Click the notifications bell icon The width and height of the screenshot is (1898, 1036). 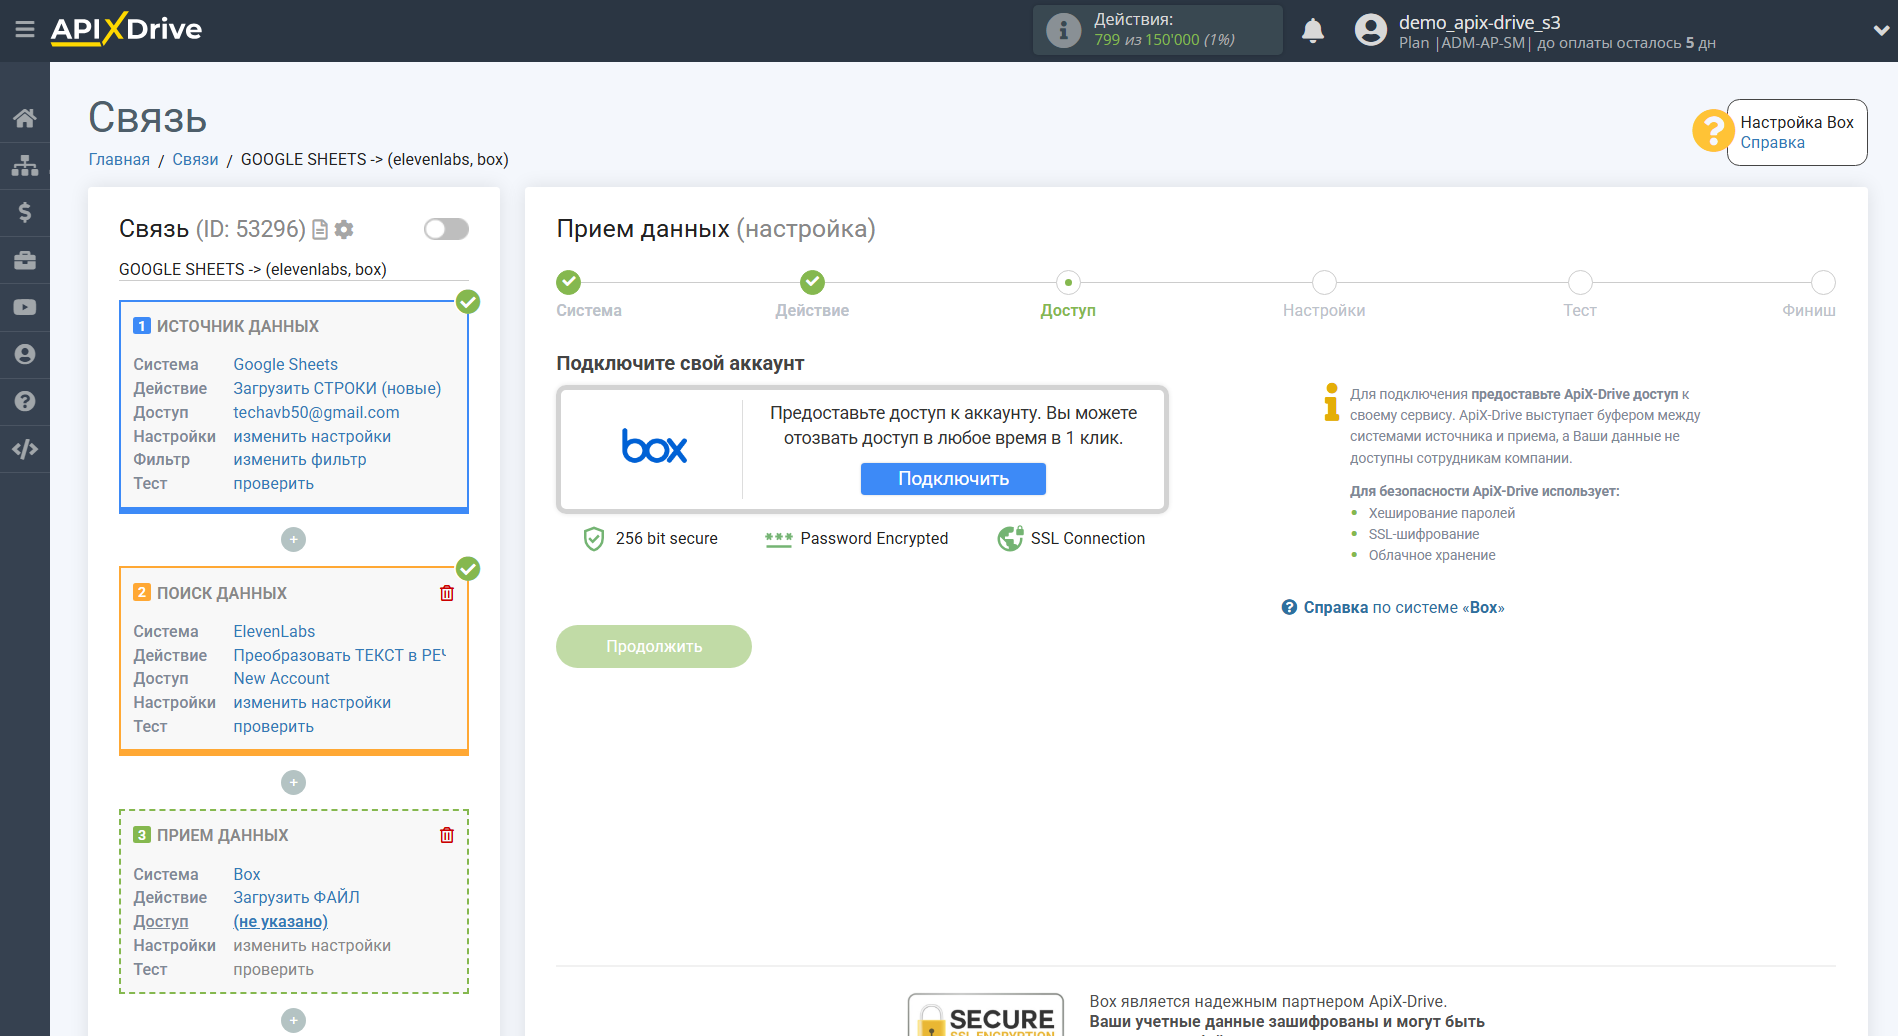1313,31
